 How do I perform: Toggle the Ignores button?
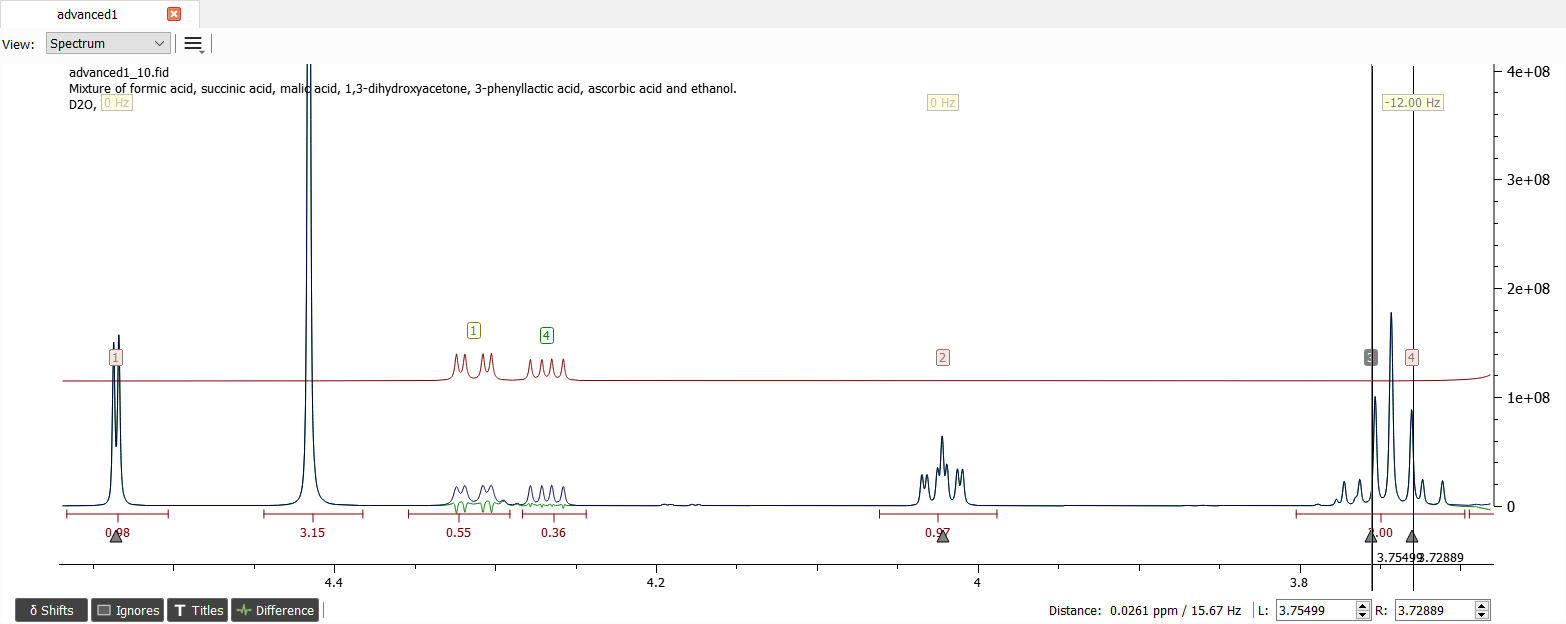coord(128,610)
